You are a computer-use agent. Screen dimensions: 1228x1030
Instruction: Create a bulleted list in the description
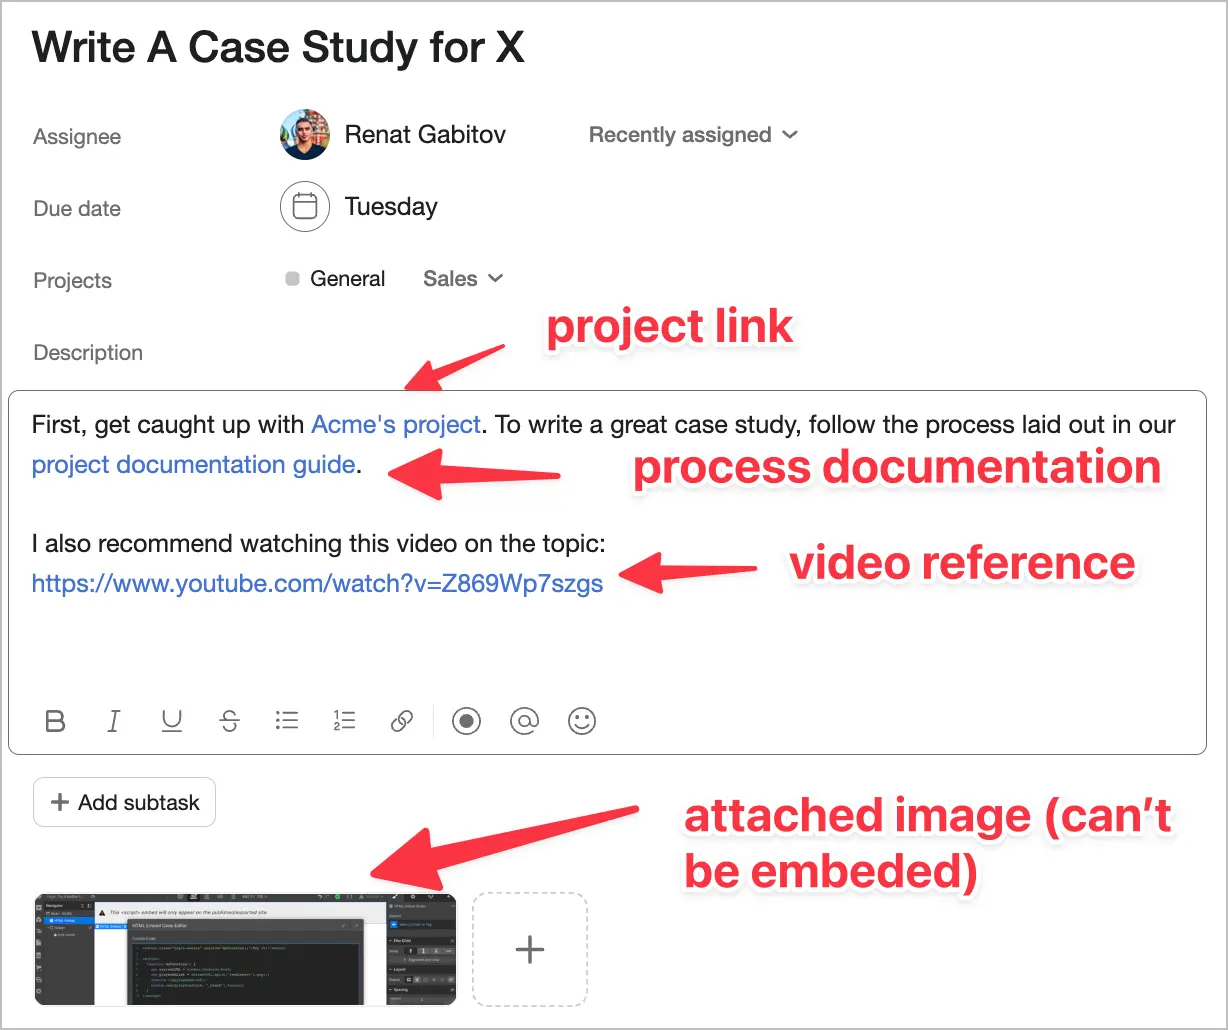click(287, 721)
